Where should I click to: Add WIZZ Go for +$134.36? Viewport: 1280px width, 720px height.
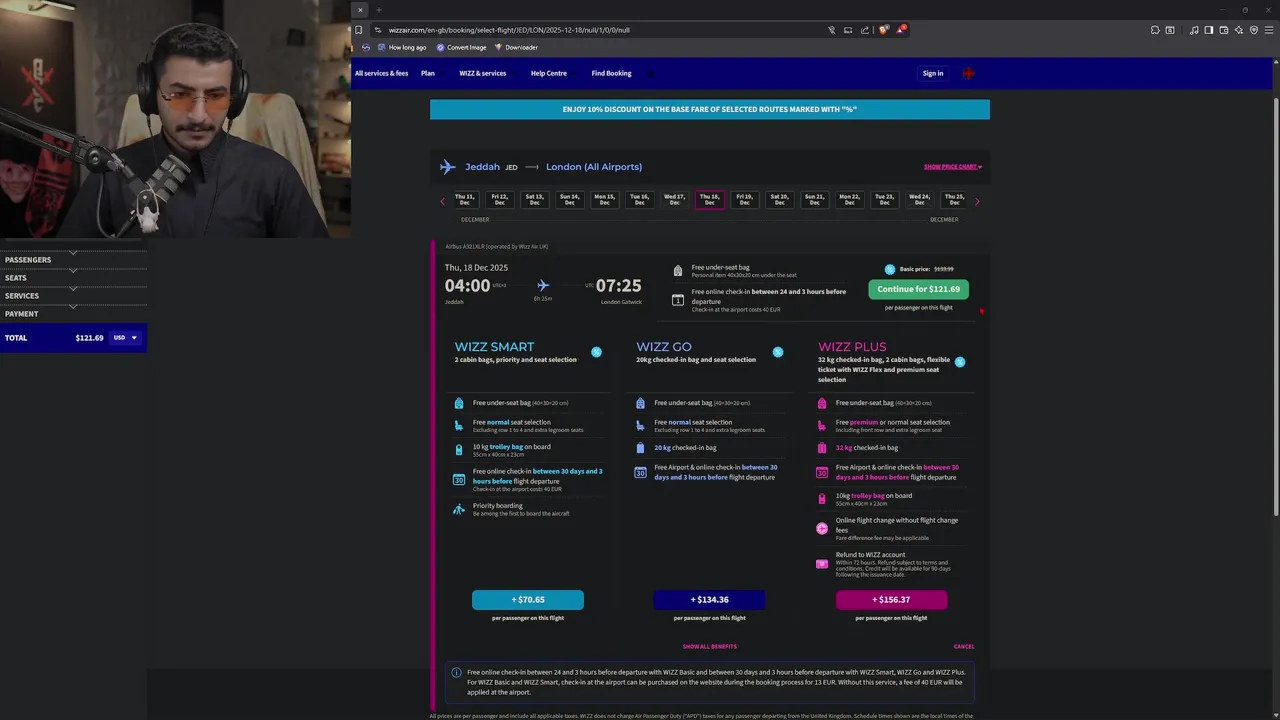(709, 600)
